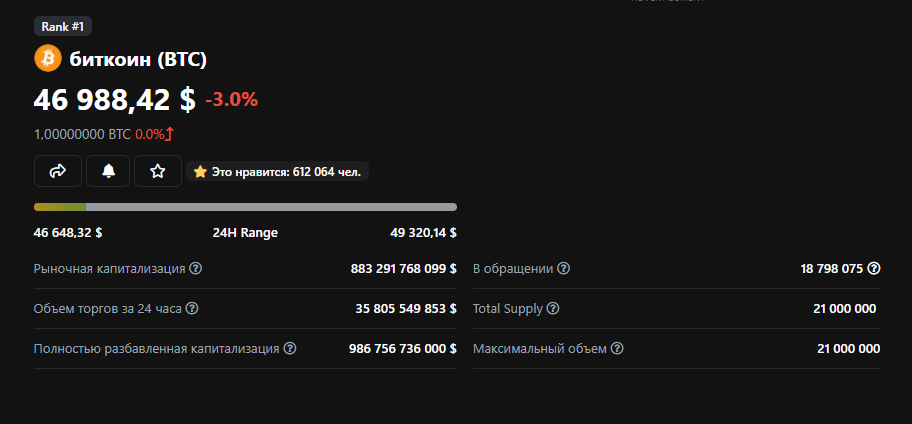Click the биткоин (BTC) title
The height and width of the screenshot is (424, 912).
(138, 60)
